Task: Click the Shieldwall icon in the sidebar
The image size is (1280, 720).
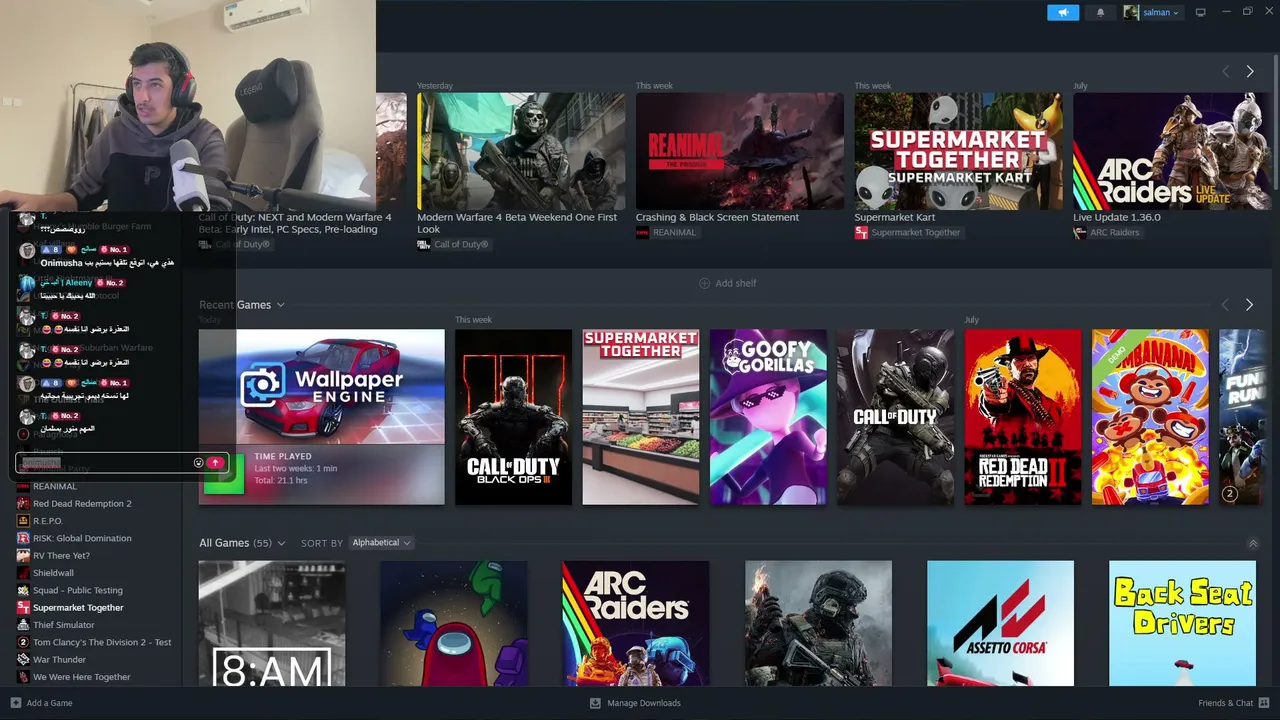Action: [23, 573]
